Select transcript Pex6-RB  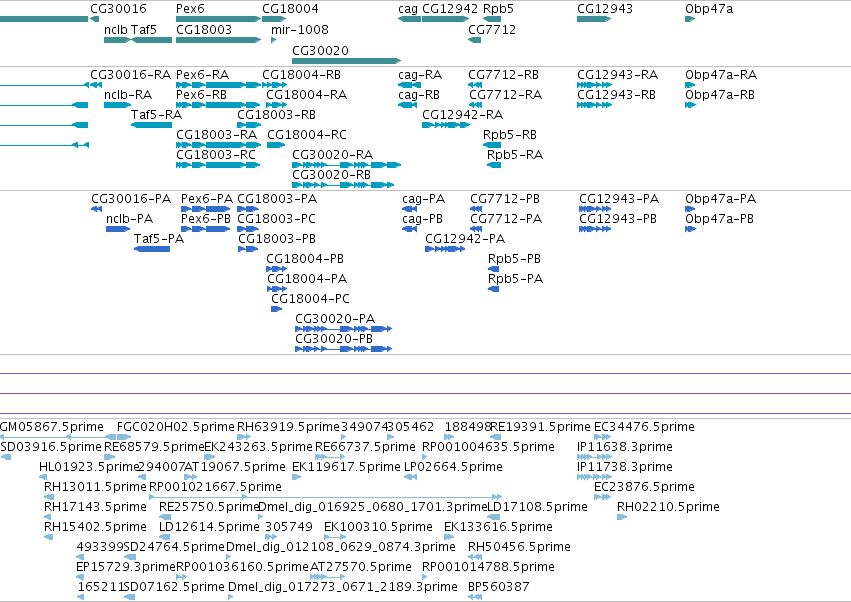pyautogui.click(x=201, y=94)
